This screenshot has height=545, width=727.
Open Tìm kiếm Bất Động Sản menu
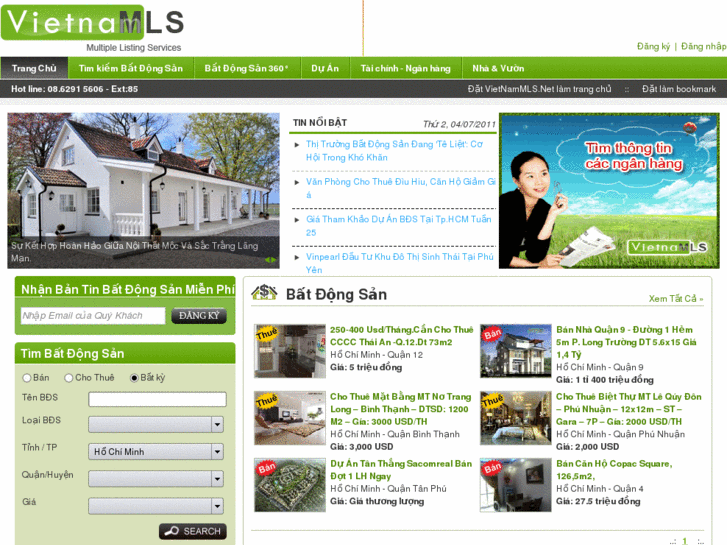click(131, 68)
